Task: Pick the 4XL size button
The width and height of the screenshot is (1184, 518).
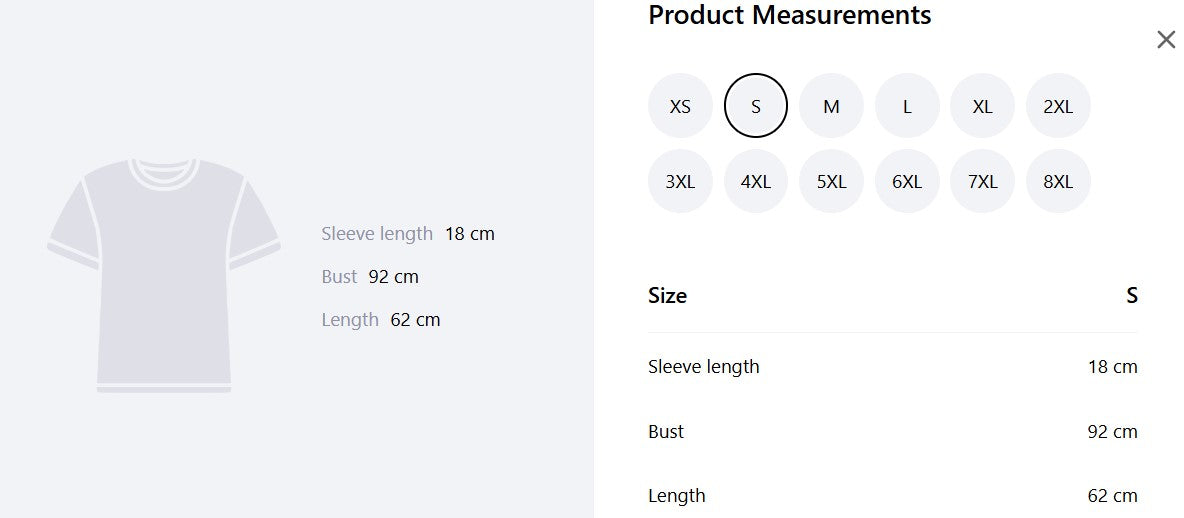Action: (756, 181)
